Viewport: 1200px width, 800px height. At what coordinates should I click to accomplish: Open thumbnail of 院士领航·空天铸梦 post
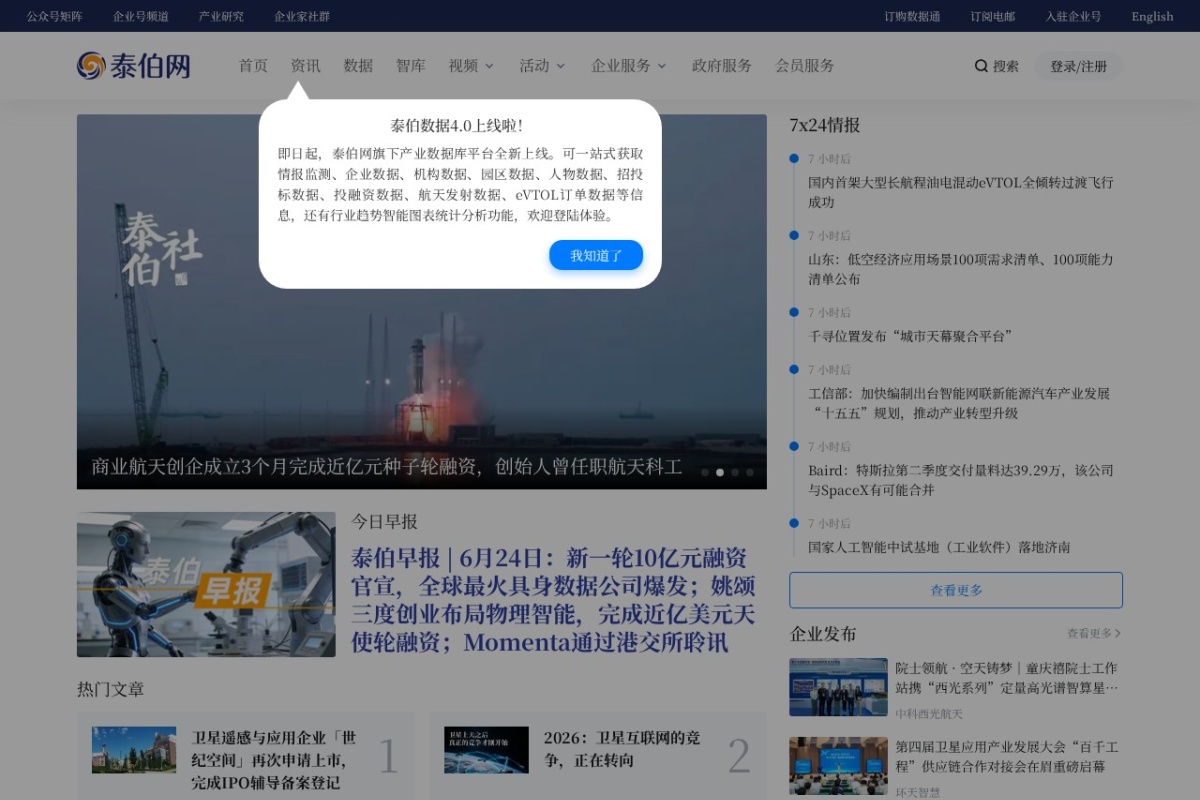tap(838, 687)
